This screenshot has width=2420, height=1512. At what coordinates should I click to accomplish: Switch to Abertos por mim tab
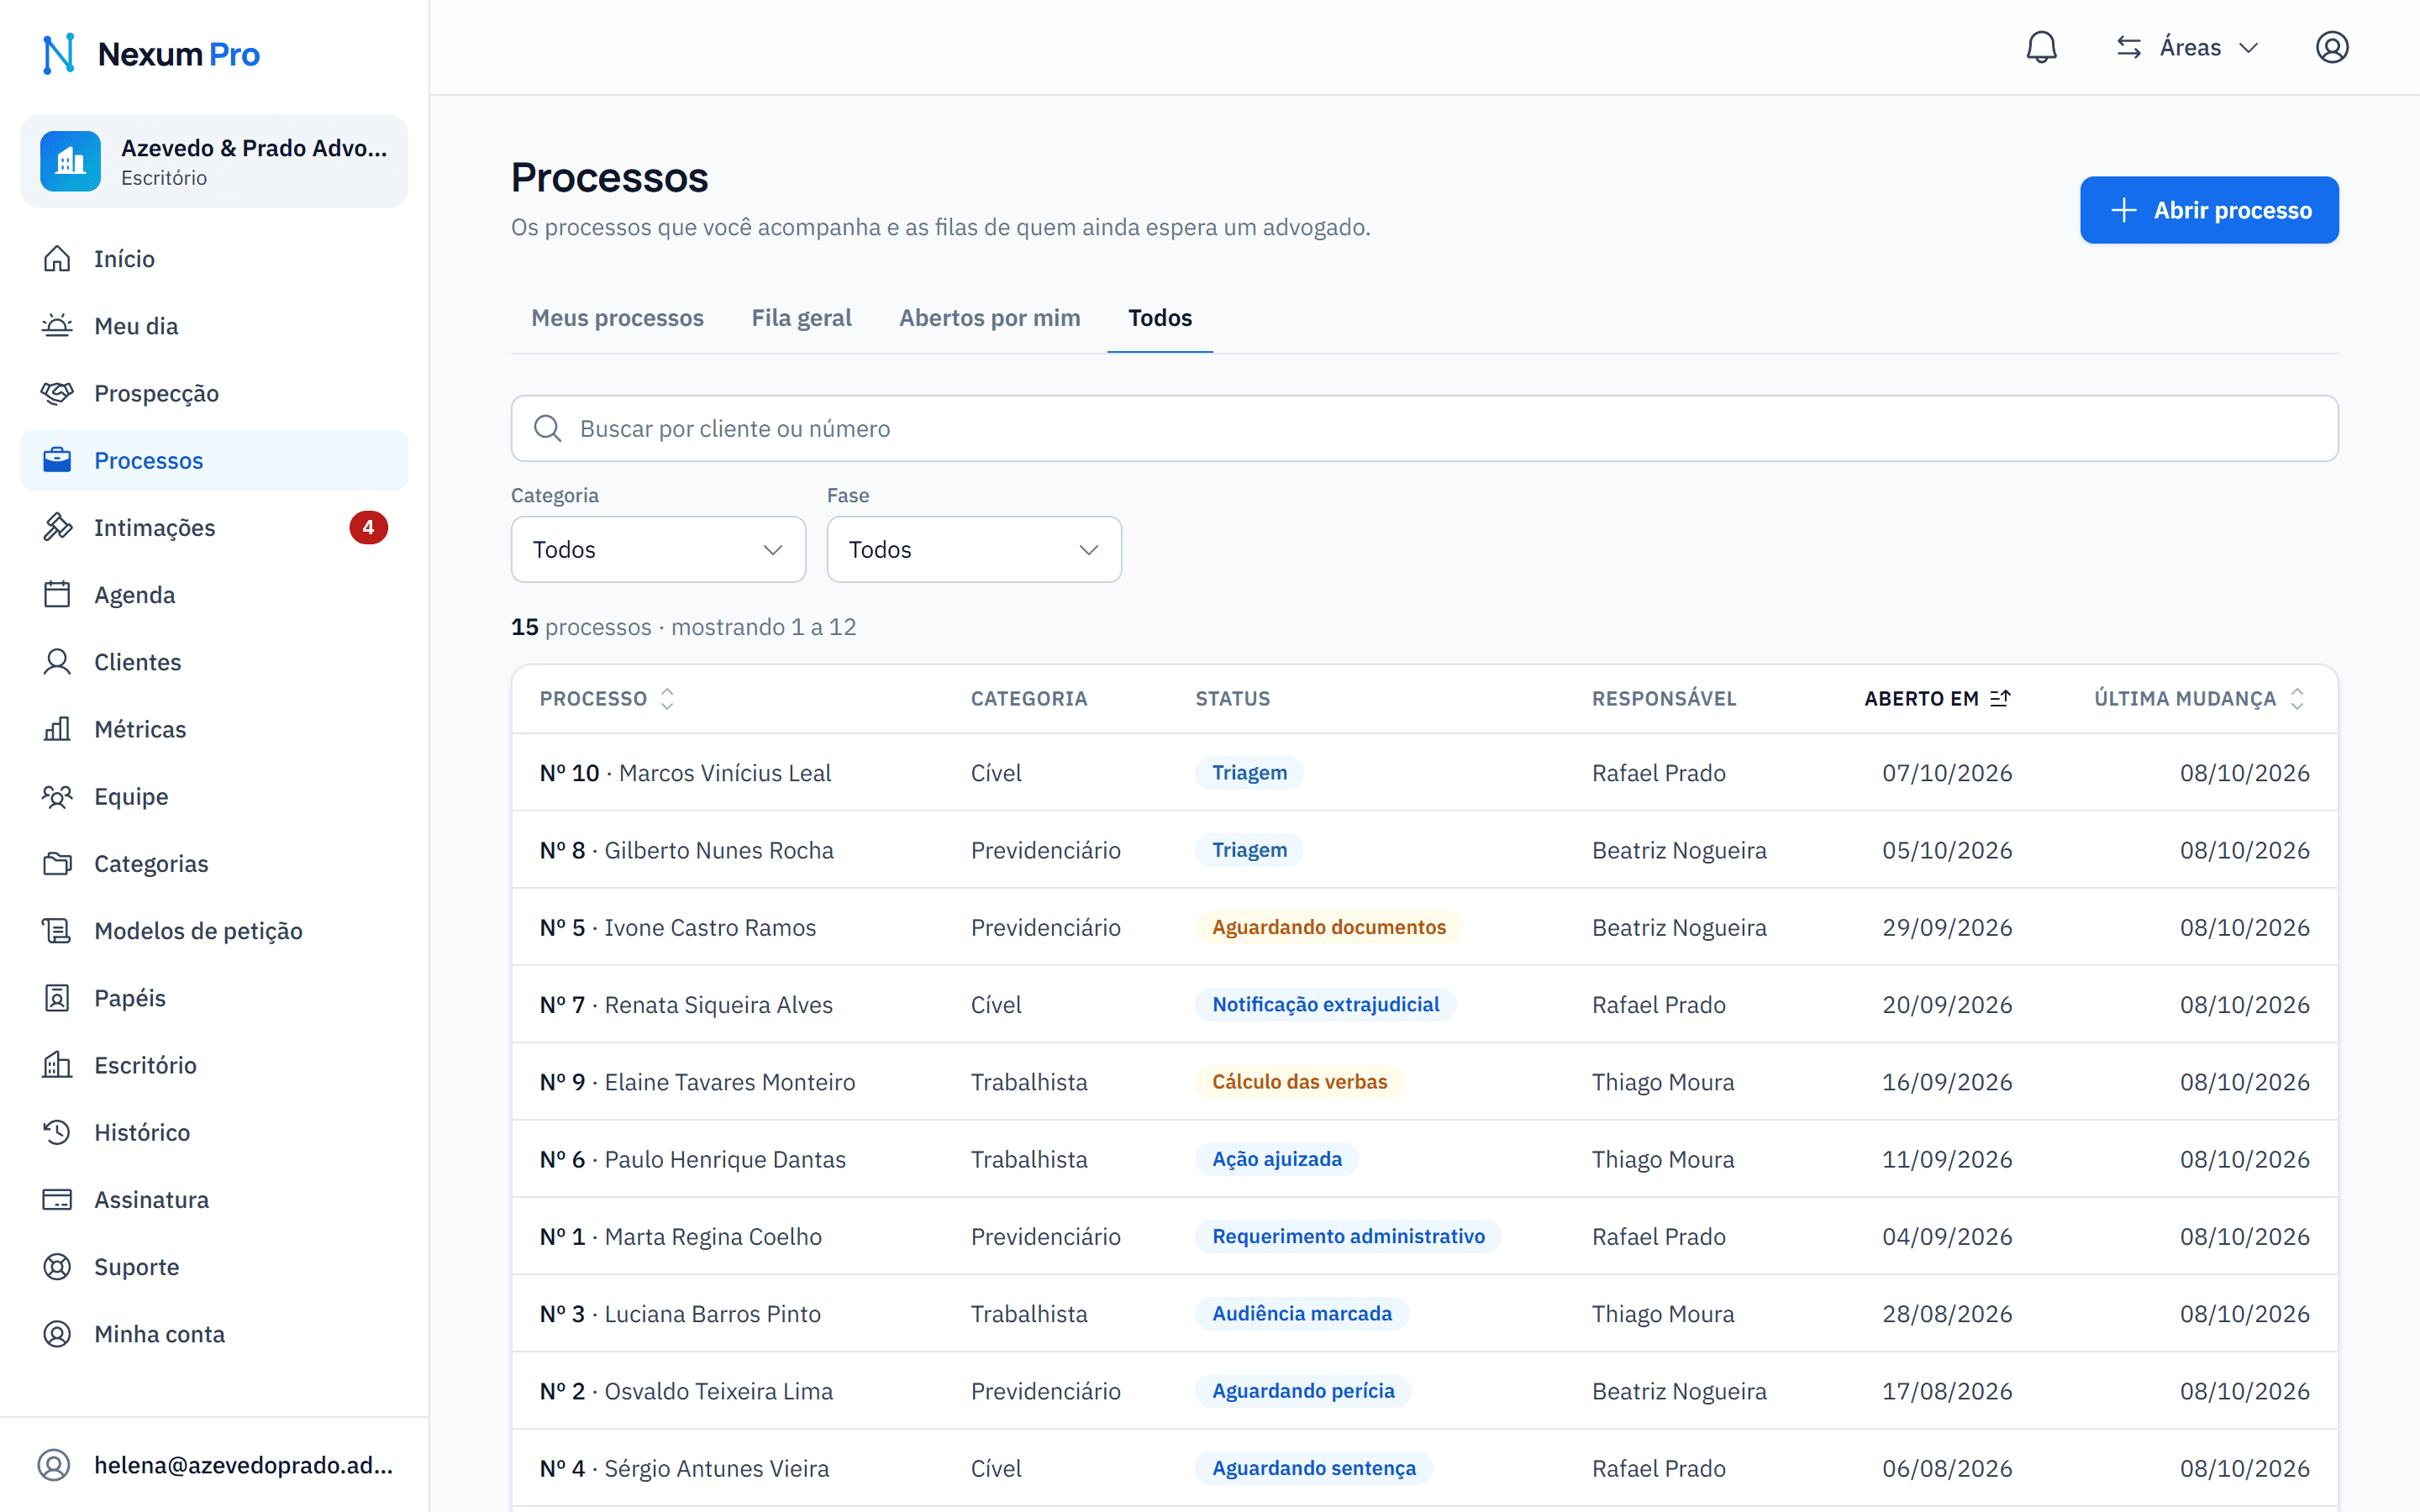(989, 318)
